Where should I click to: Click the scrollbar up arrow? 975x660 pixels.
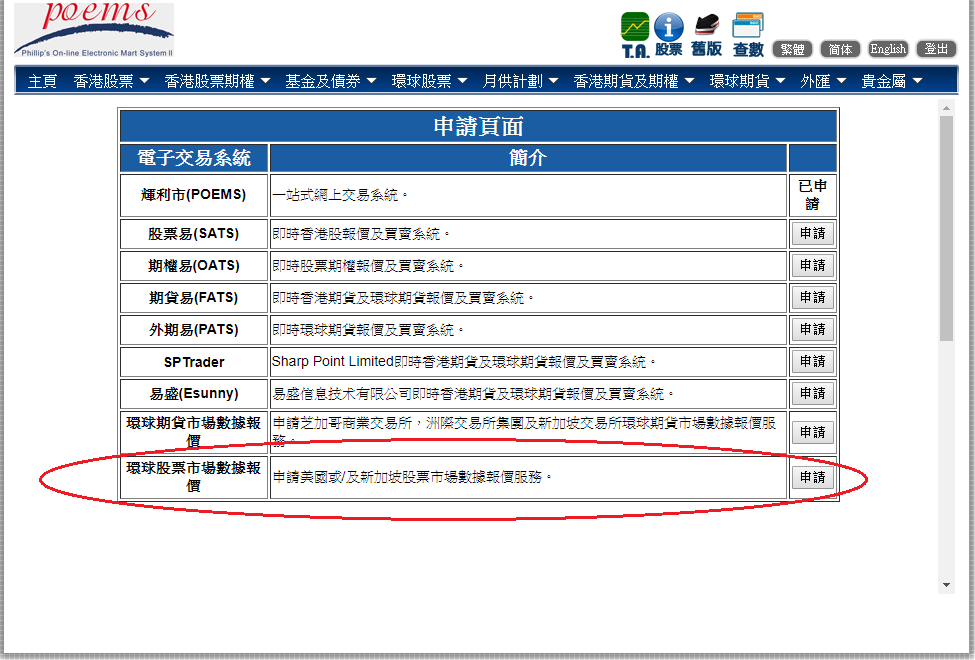[x=946, y=108]
